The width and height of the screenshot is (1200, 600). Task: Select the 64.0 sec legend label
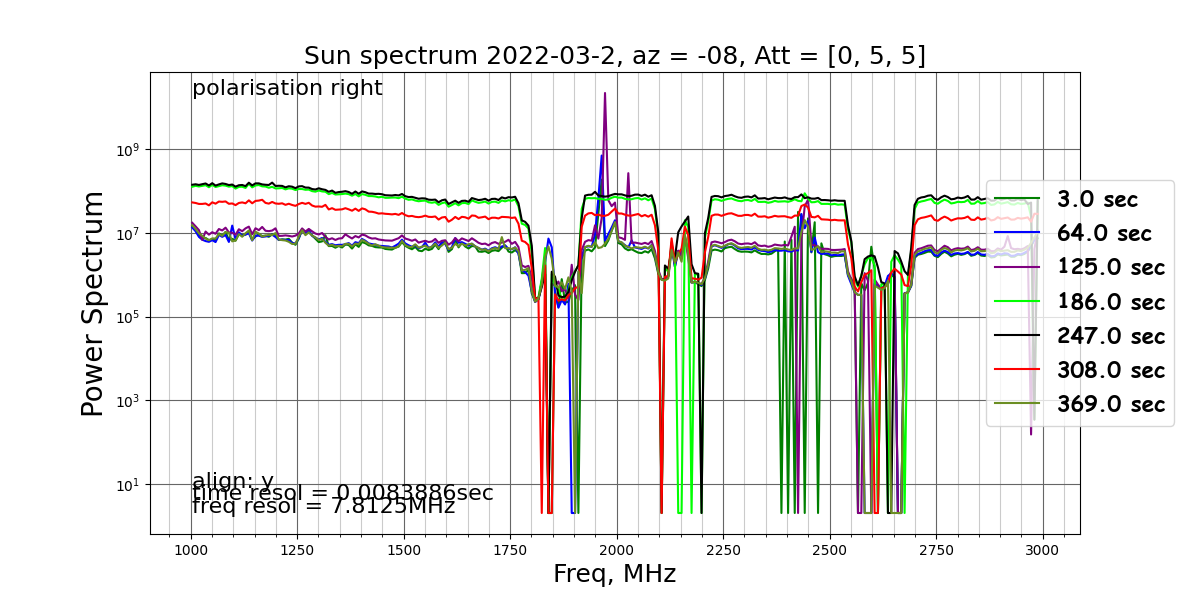coord(1104,234)
